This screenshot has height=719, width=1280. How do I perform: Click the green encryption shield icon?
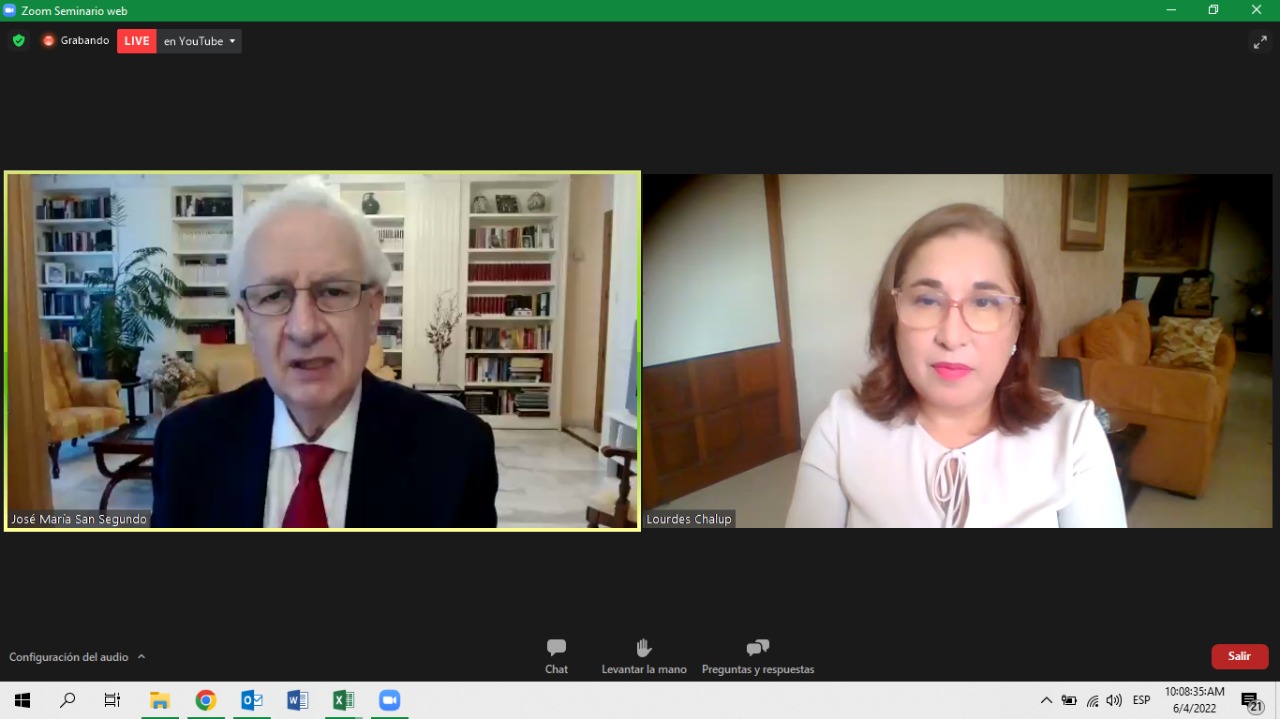coord(18,41)
